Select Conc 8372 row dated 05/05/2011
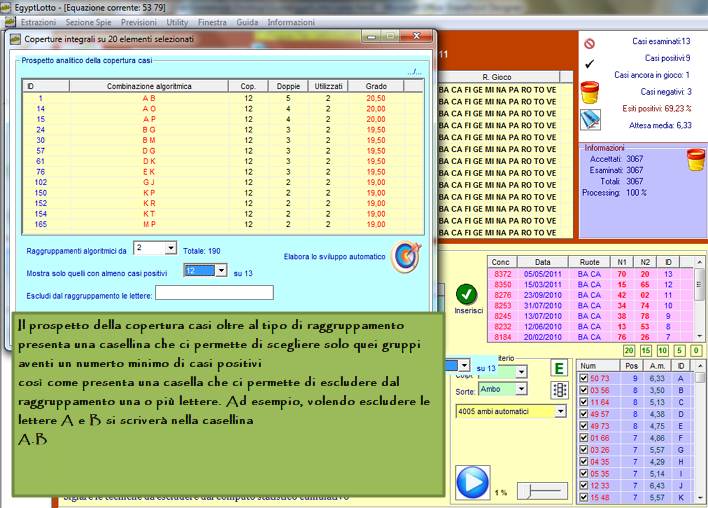This screenshot has width=708, height=508. (x=591, y=274)
